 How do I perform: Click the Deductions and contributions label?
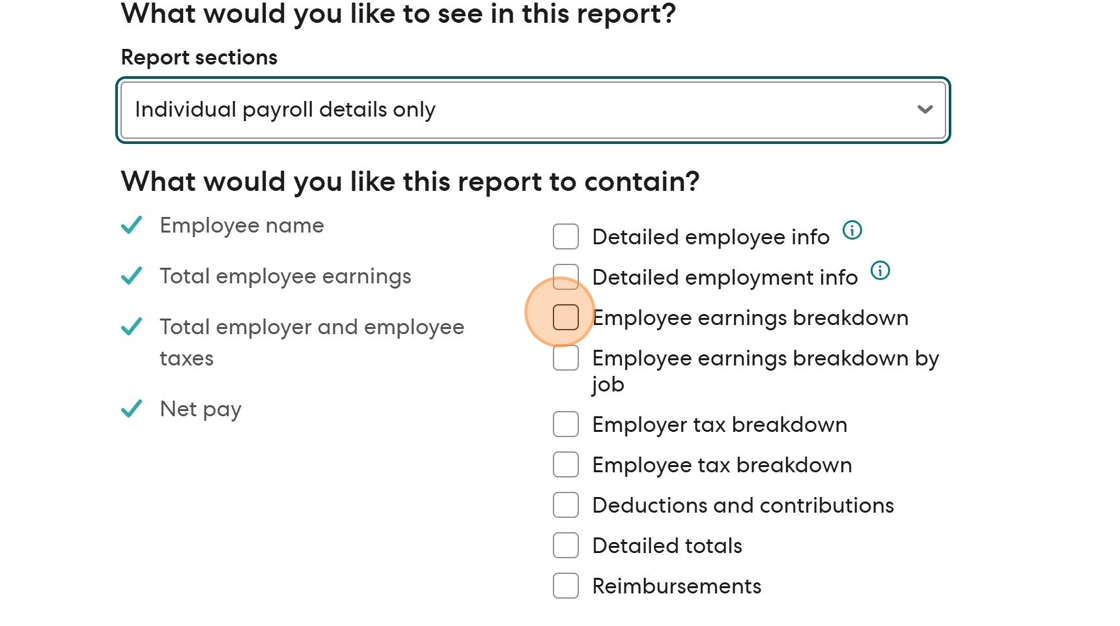[x=743, y=505]
